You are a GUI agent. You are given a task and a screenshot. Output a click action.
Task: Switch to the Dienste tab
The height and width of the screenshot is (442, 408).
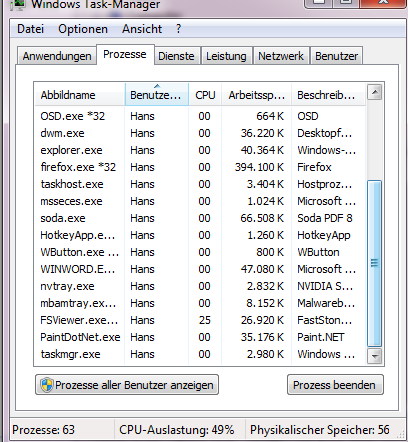[x=176, y=56]
